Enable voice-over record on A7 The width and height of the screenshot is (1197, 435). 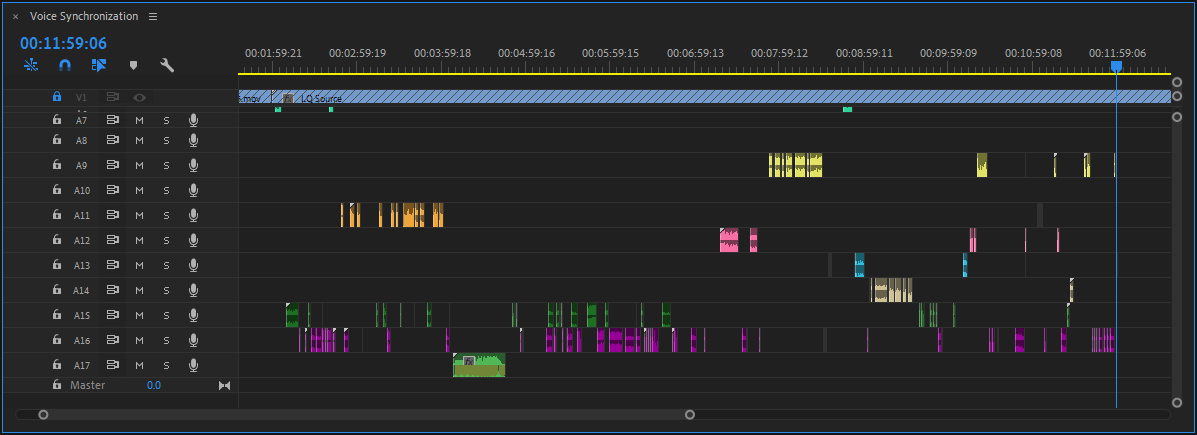coord(193,120)
